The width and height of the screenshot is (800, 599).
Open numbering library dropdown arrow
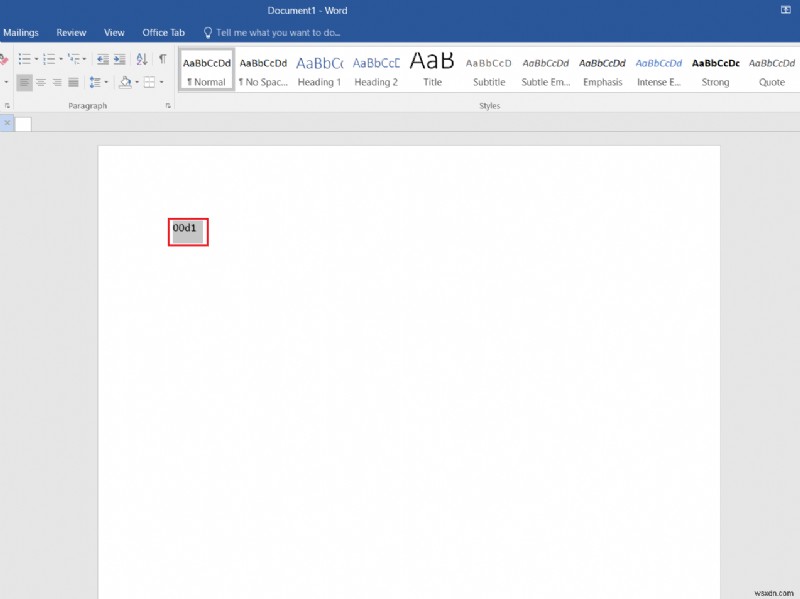click(61, 59)
